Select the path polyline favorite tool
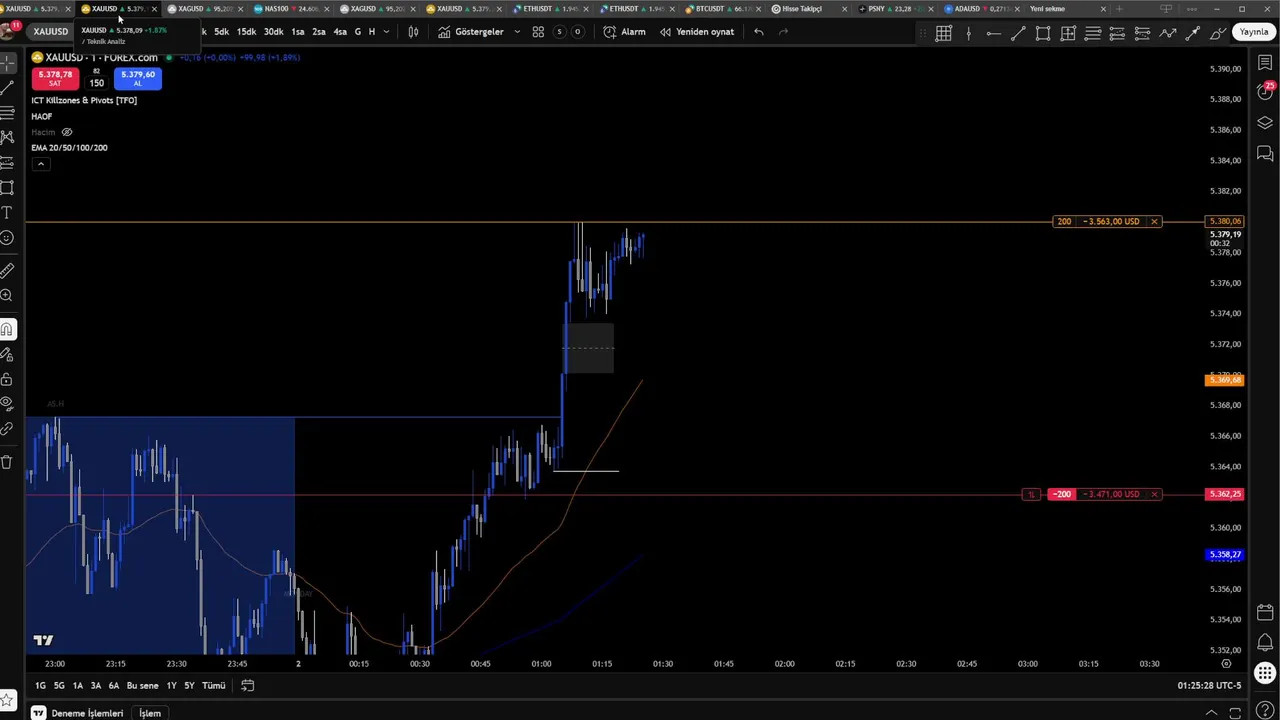 (1168, 33)
